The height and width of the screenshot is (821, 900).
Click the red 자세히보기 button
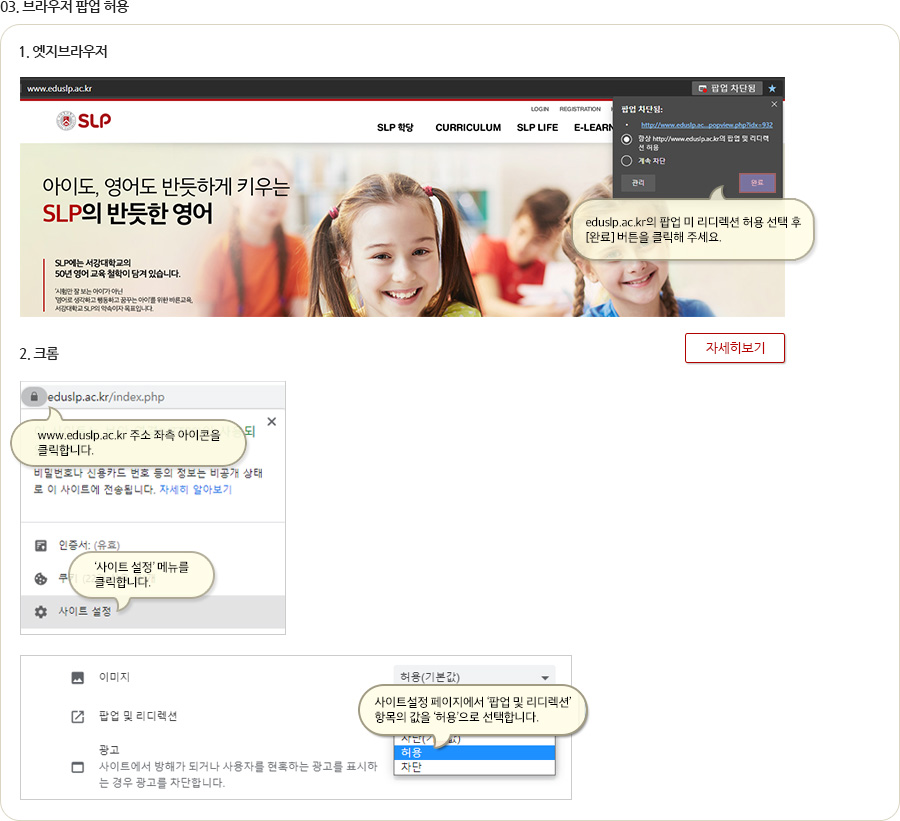click(x=734, y=348)
